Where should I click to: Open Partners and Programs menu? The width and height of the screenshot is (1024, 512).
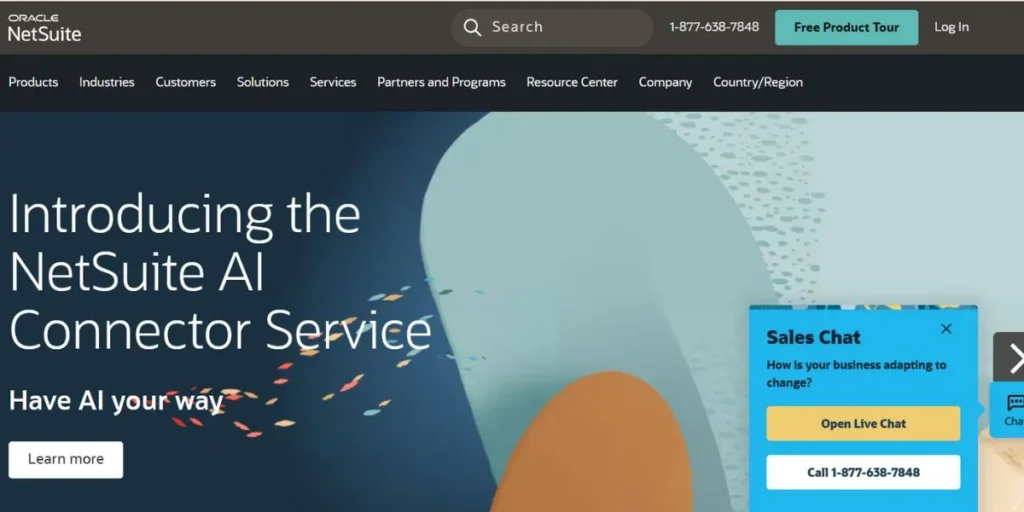[441, 82]
